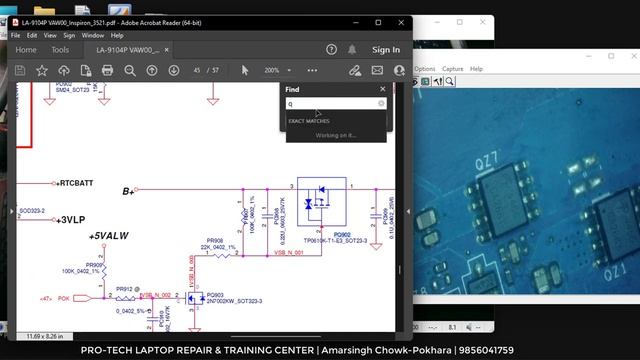Click the +5VALW label in the schematic
The image size is (640, 360).
point(109,236)
